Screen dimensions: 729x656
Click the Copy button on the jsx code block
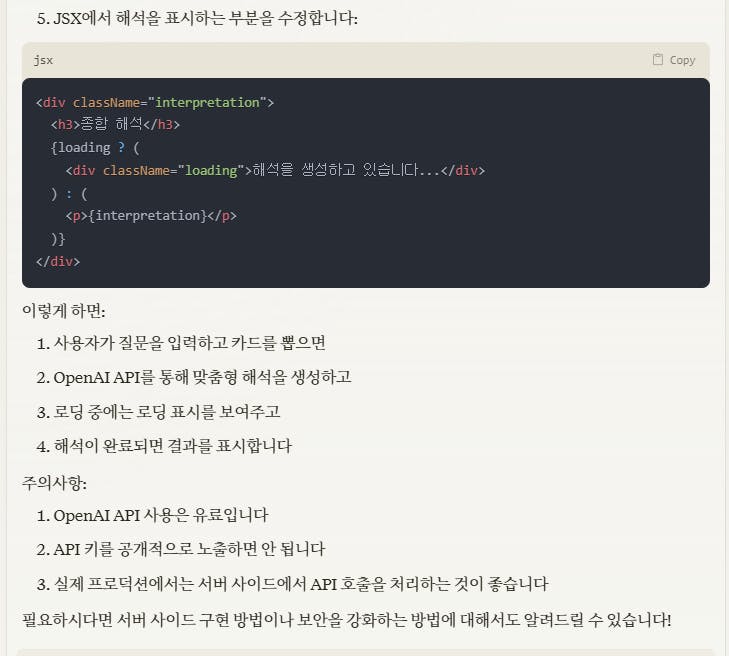click(x=674, y=60)
